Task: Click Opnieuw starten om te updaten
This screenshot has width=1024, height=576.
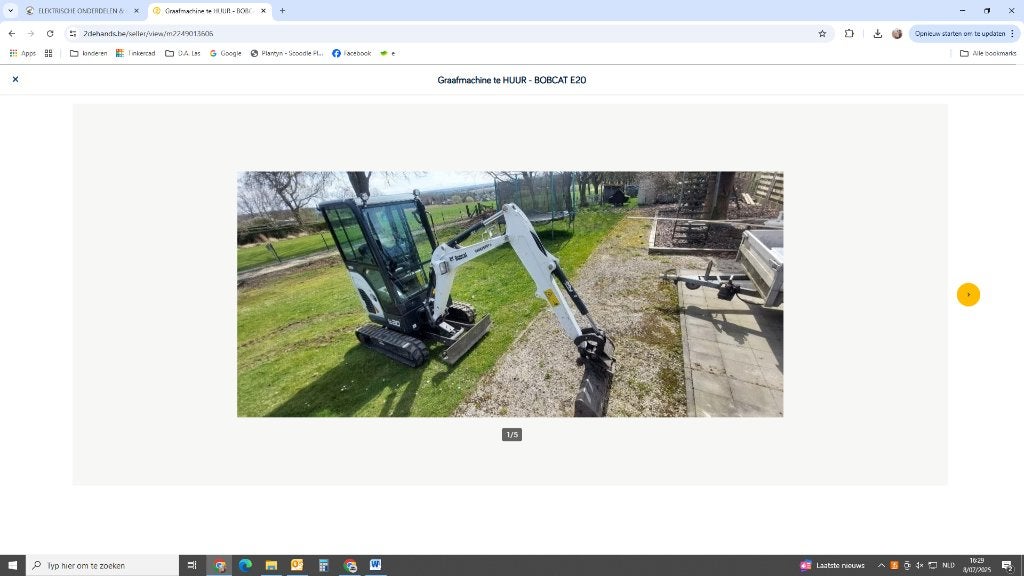Action: point(959,33)
